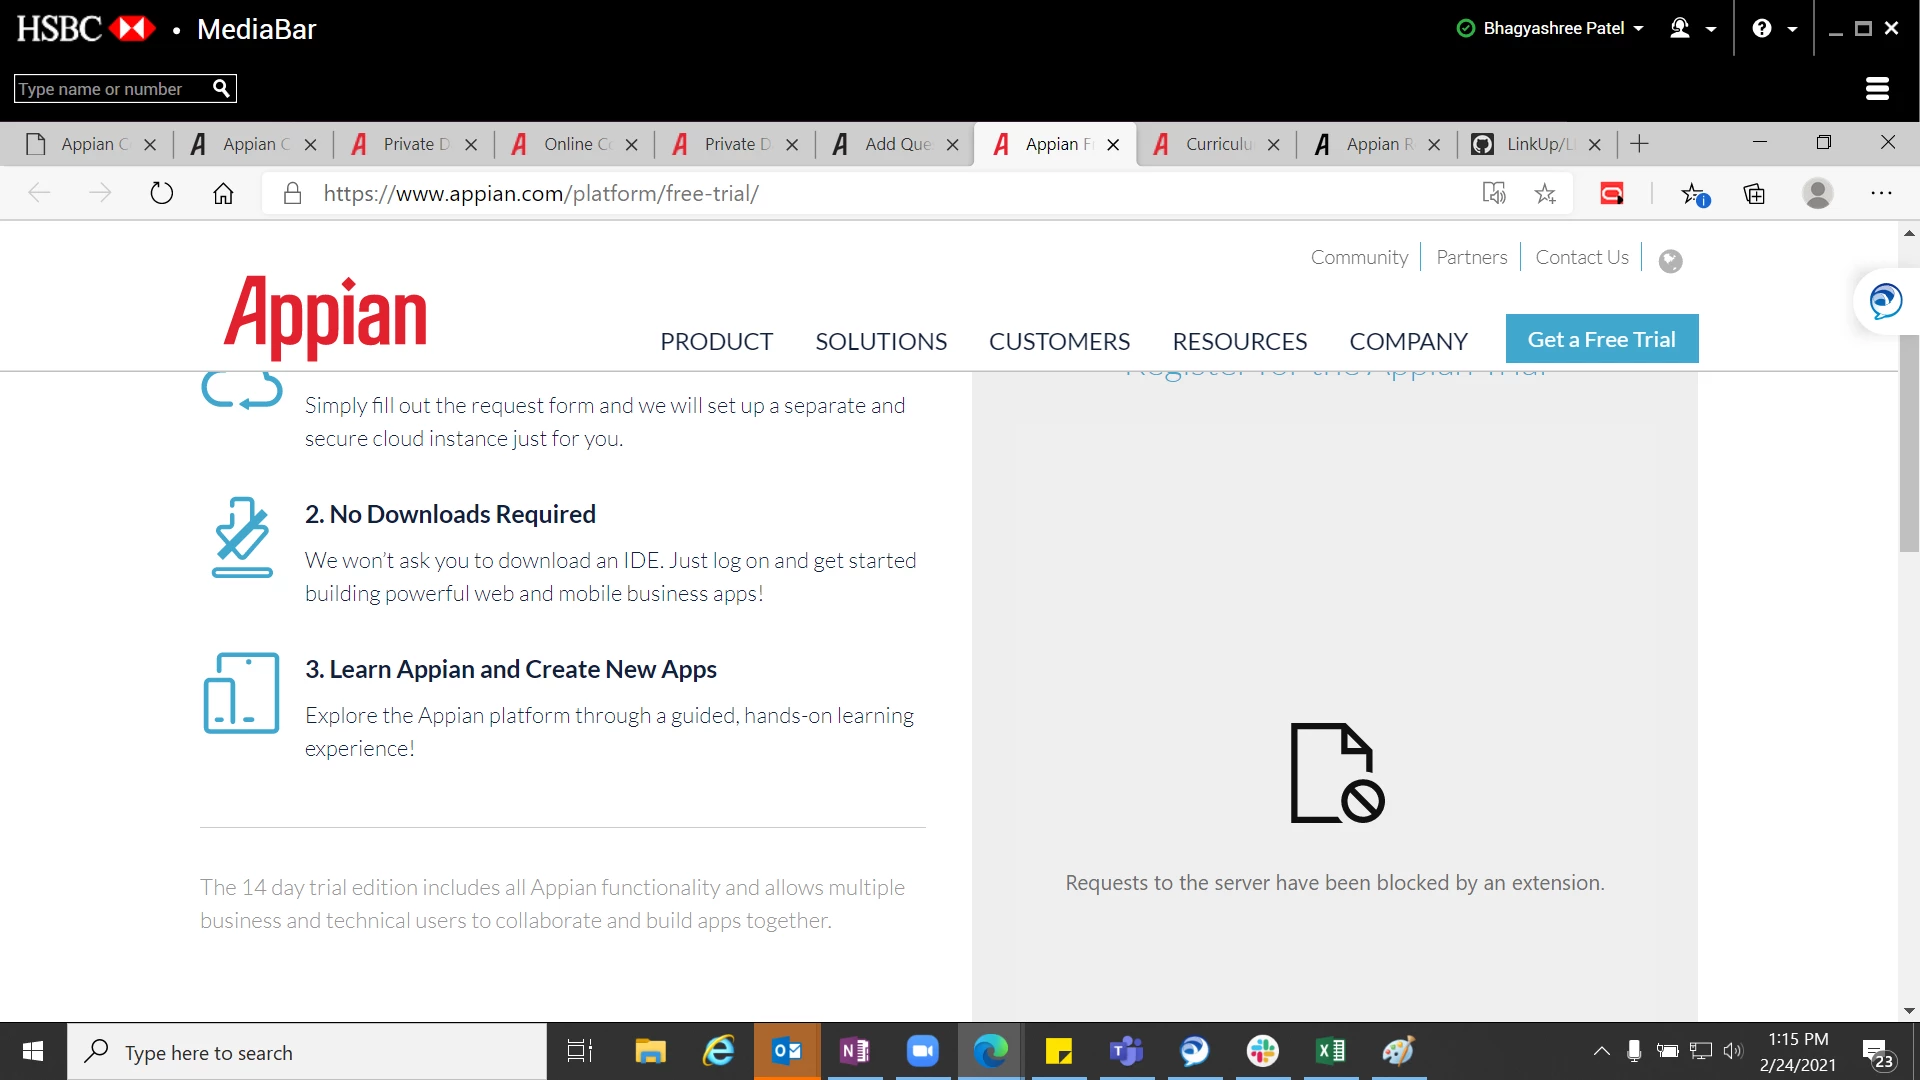Screen dimensions: 1920x1080
Task: Click the globe language selector icon
Action: coord(1670,261)
